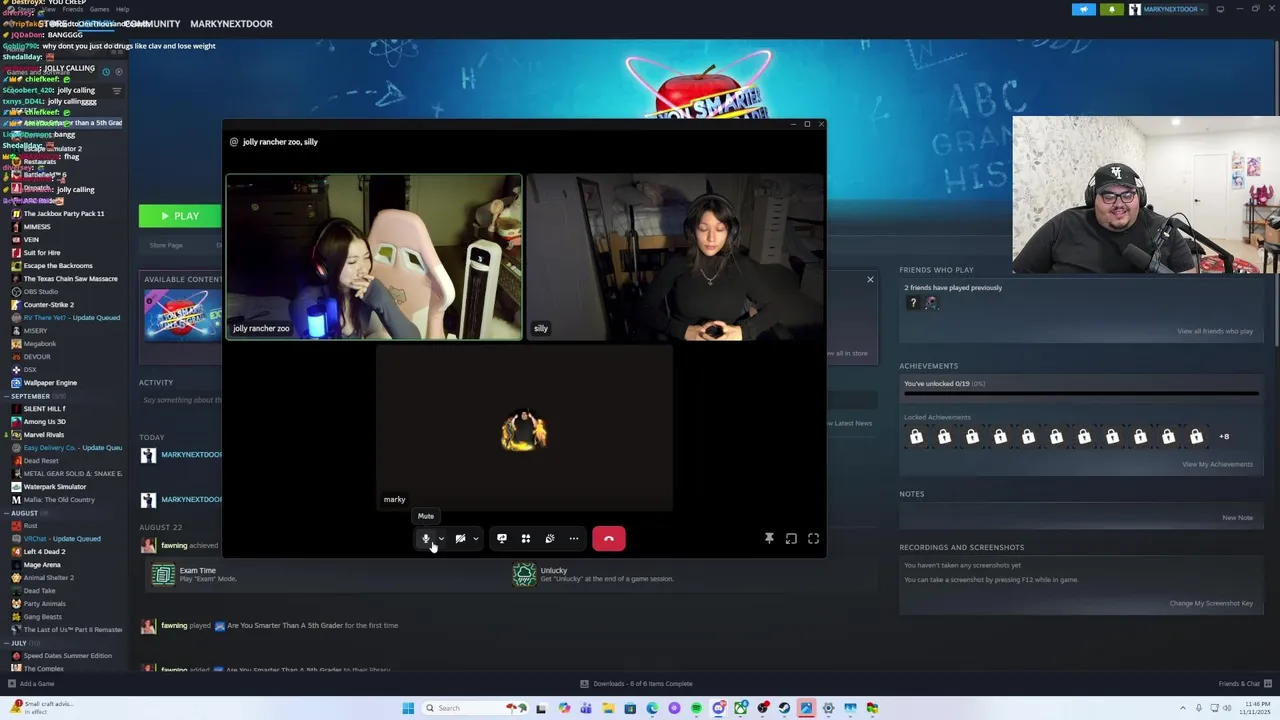Open Downloads status at Steam bottom bar
Viewport: 1280px width, 720px height.
point(636,683)
